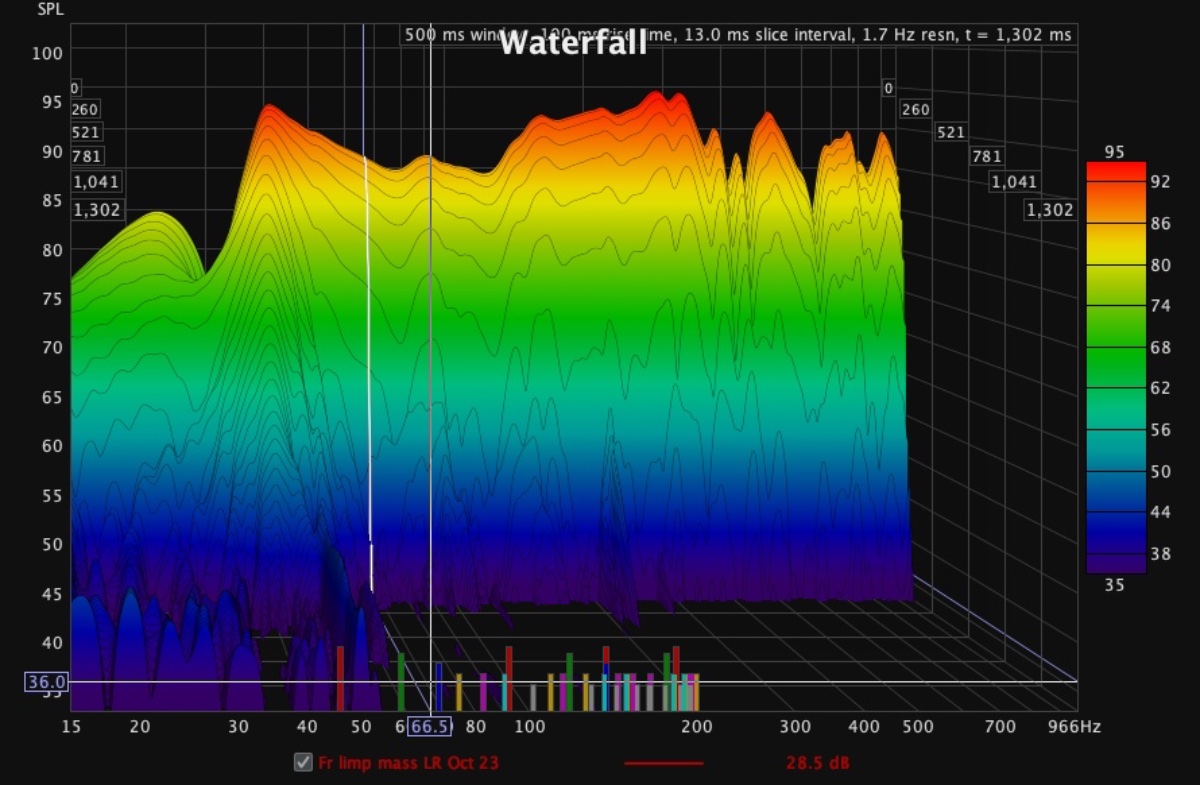
Task: Click the 521 time label on right
Action: point(951,132)
